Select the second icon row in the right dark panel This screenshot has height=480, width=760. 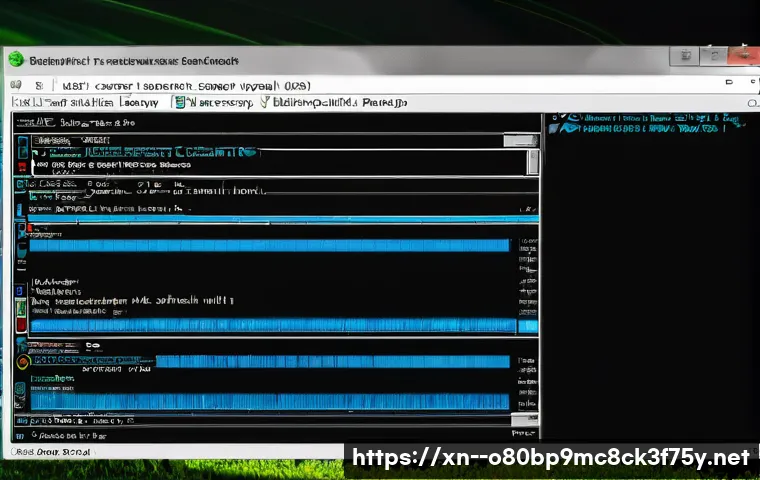point(637,128)
